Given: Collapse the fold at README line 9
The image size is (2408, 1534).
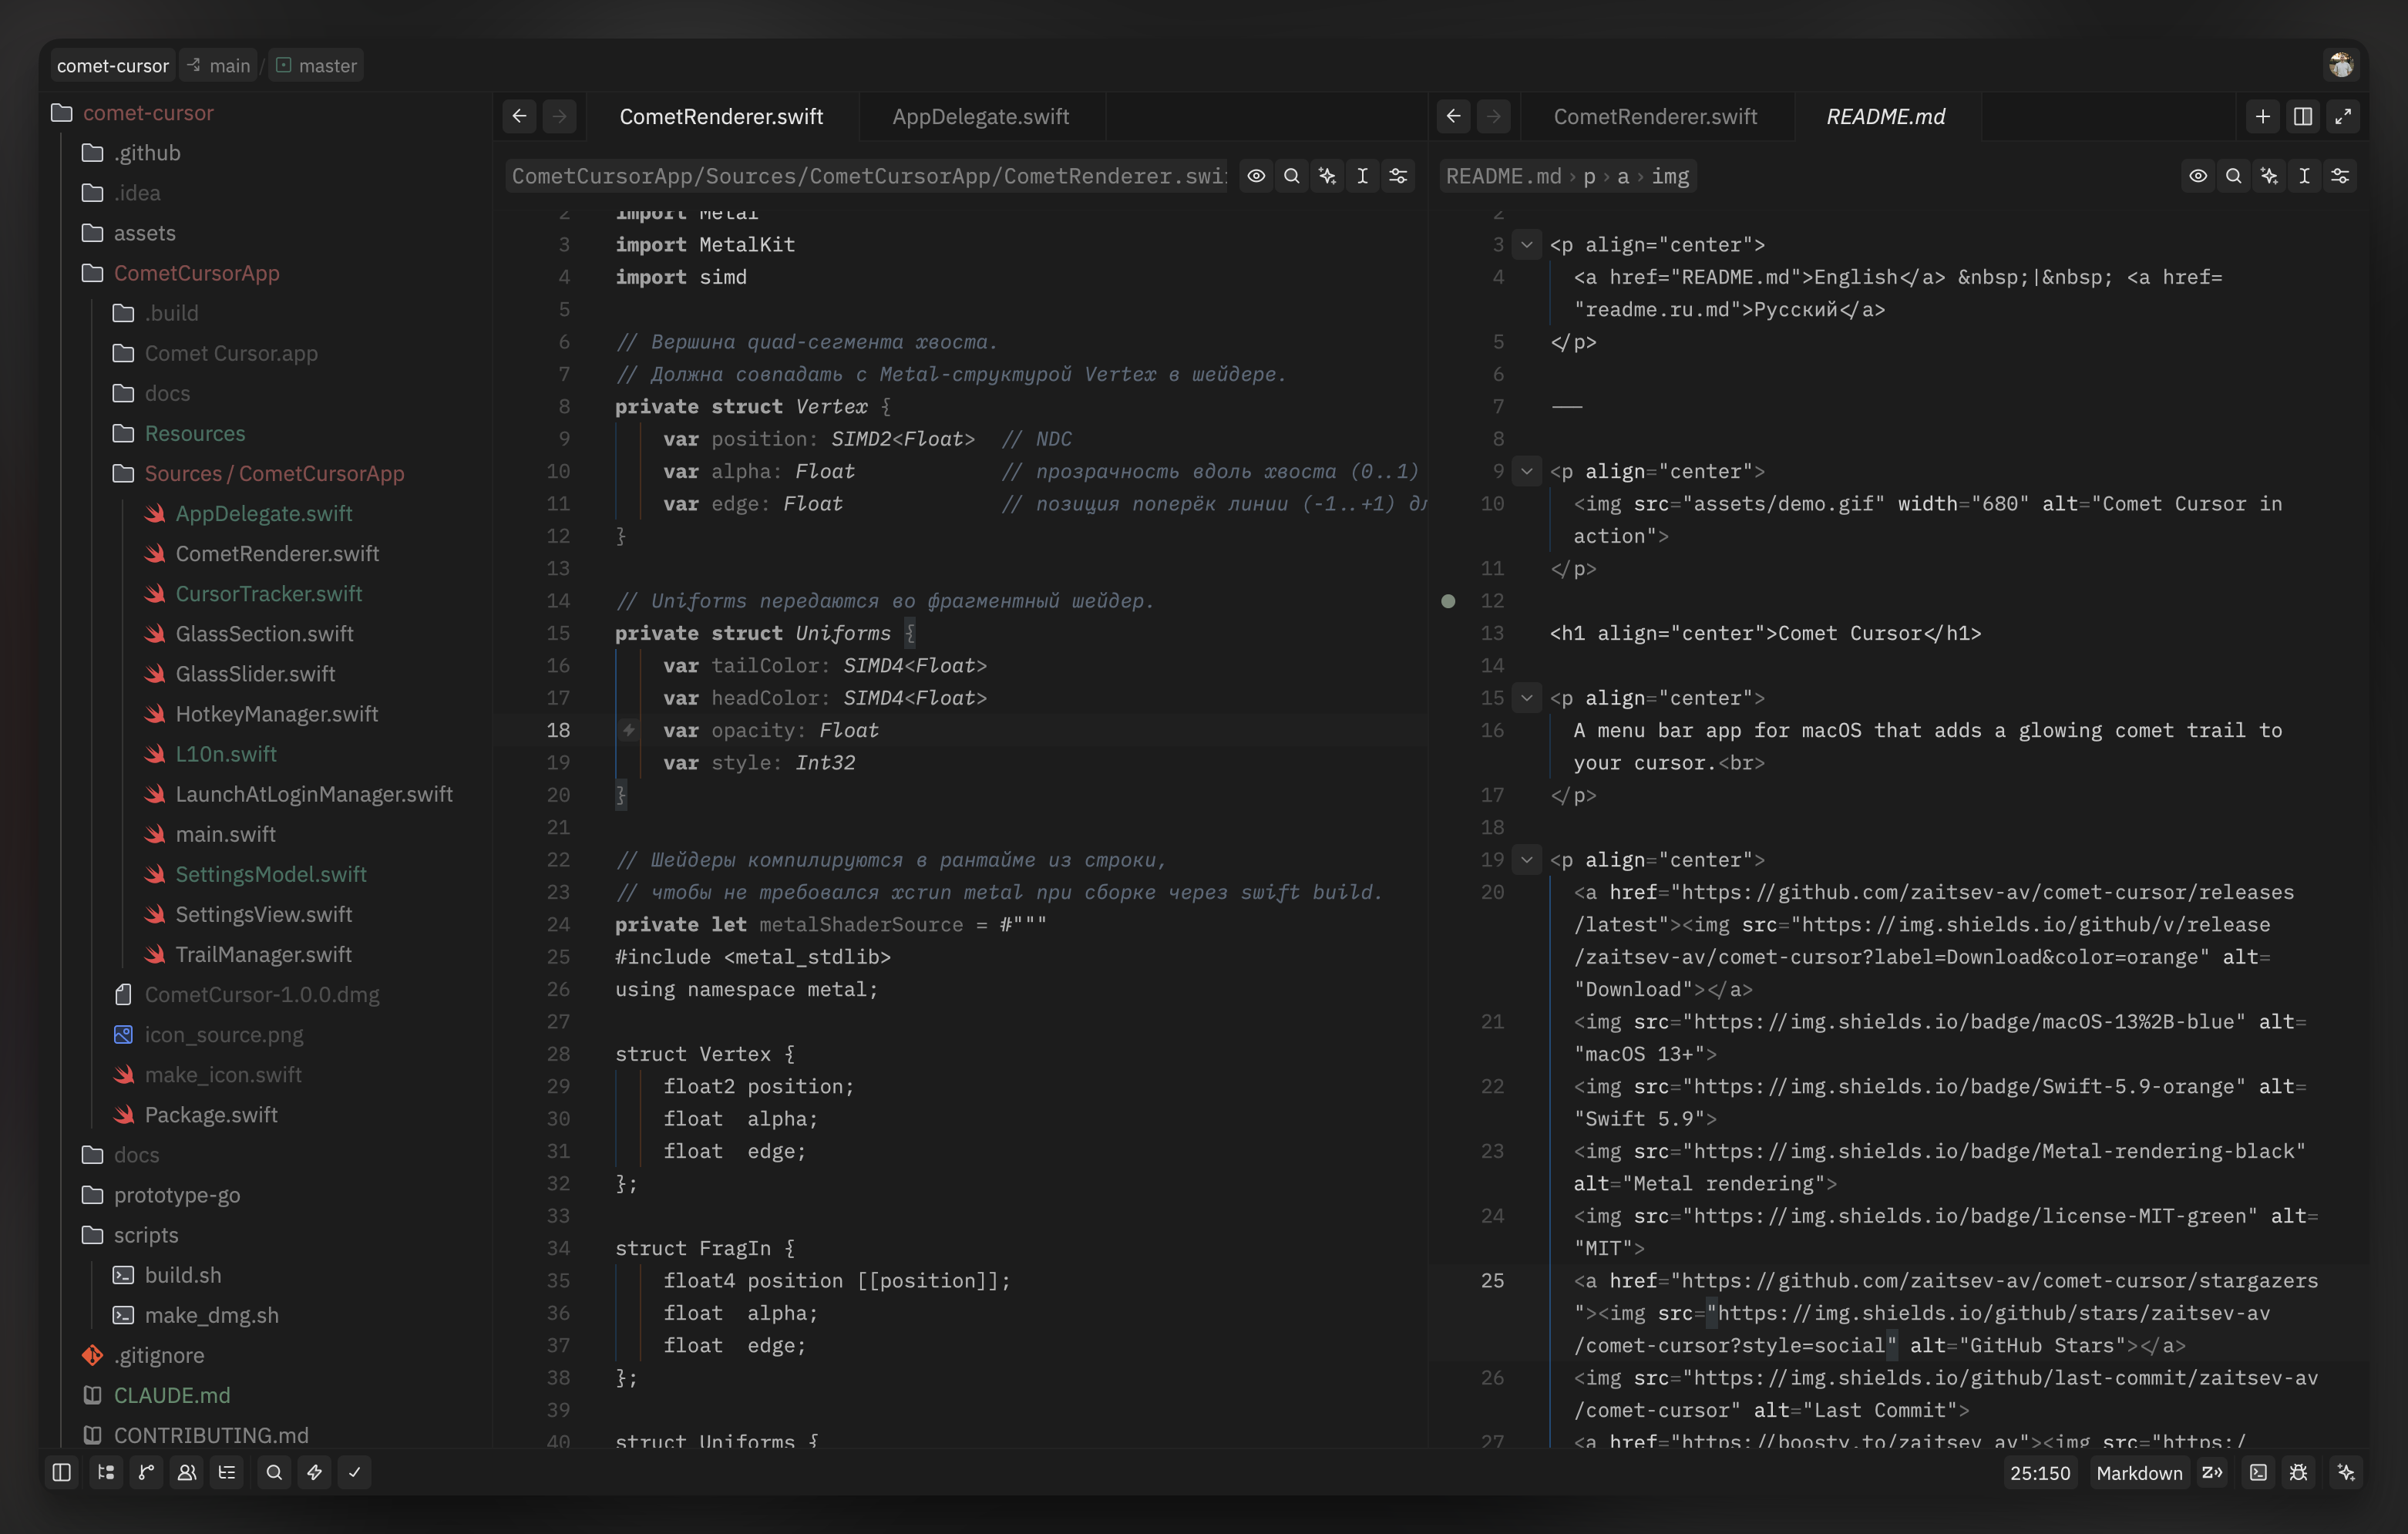Looking at the screenshot, I should (x=1527, y=471).
